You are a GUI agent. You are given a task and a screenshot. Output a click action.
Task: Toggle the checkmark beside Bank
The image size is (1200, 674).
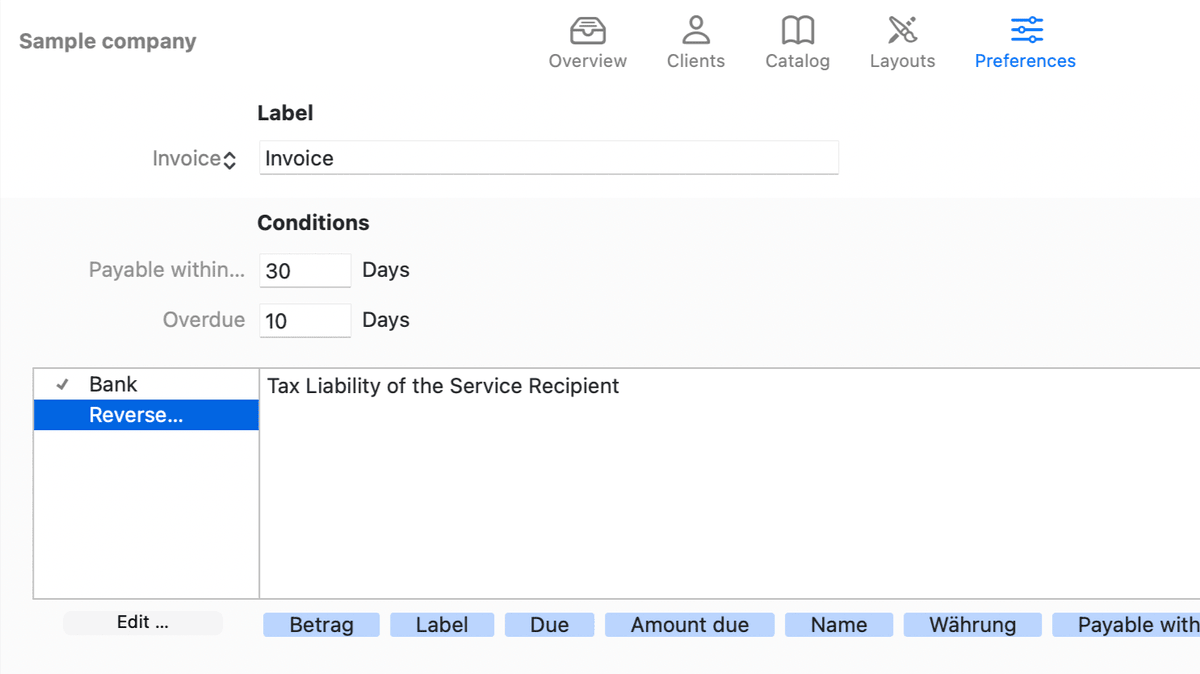pyautogui.click(x=62, y=384)
